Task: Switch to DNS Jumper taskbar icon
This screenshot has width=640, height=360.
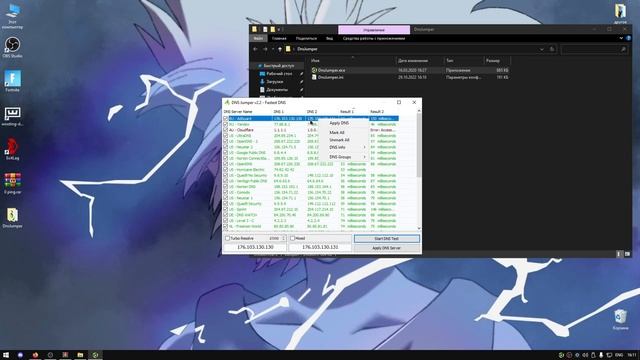Action: click(x=95, y=355)
